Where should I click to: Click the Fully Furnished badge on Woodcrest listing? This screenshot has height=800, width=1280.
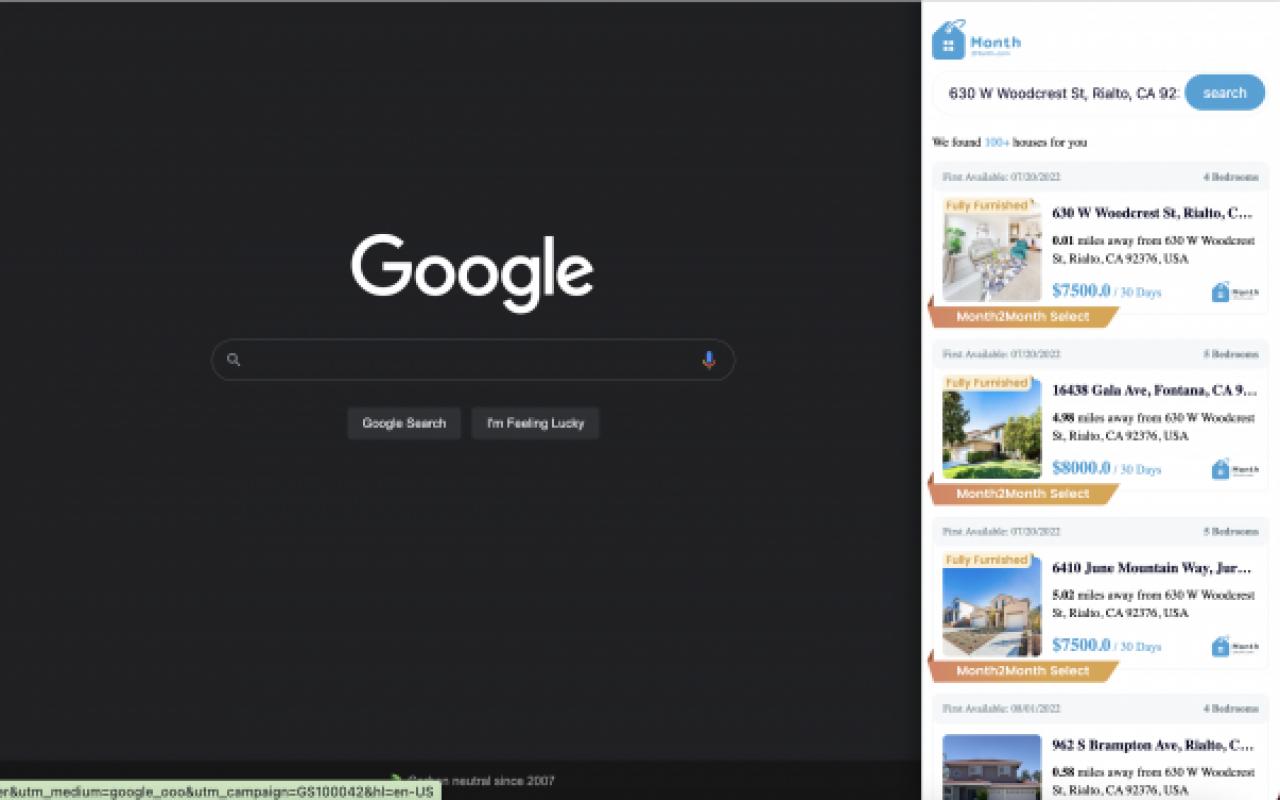(987, 206)
